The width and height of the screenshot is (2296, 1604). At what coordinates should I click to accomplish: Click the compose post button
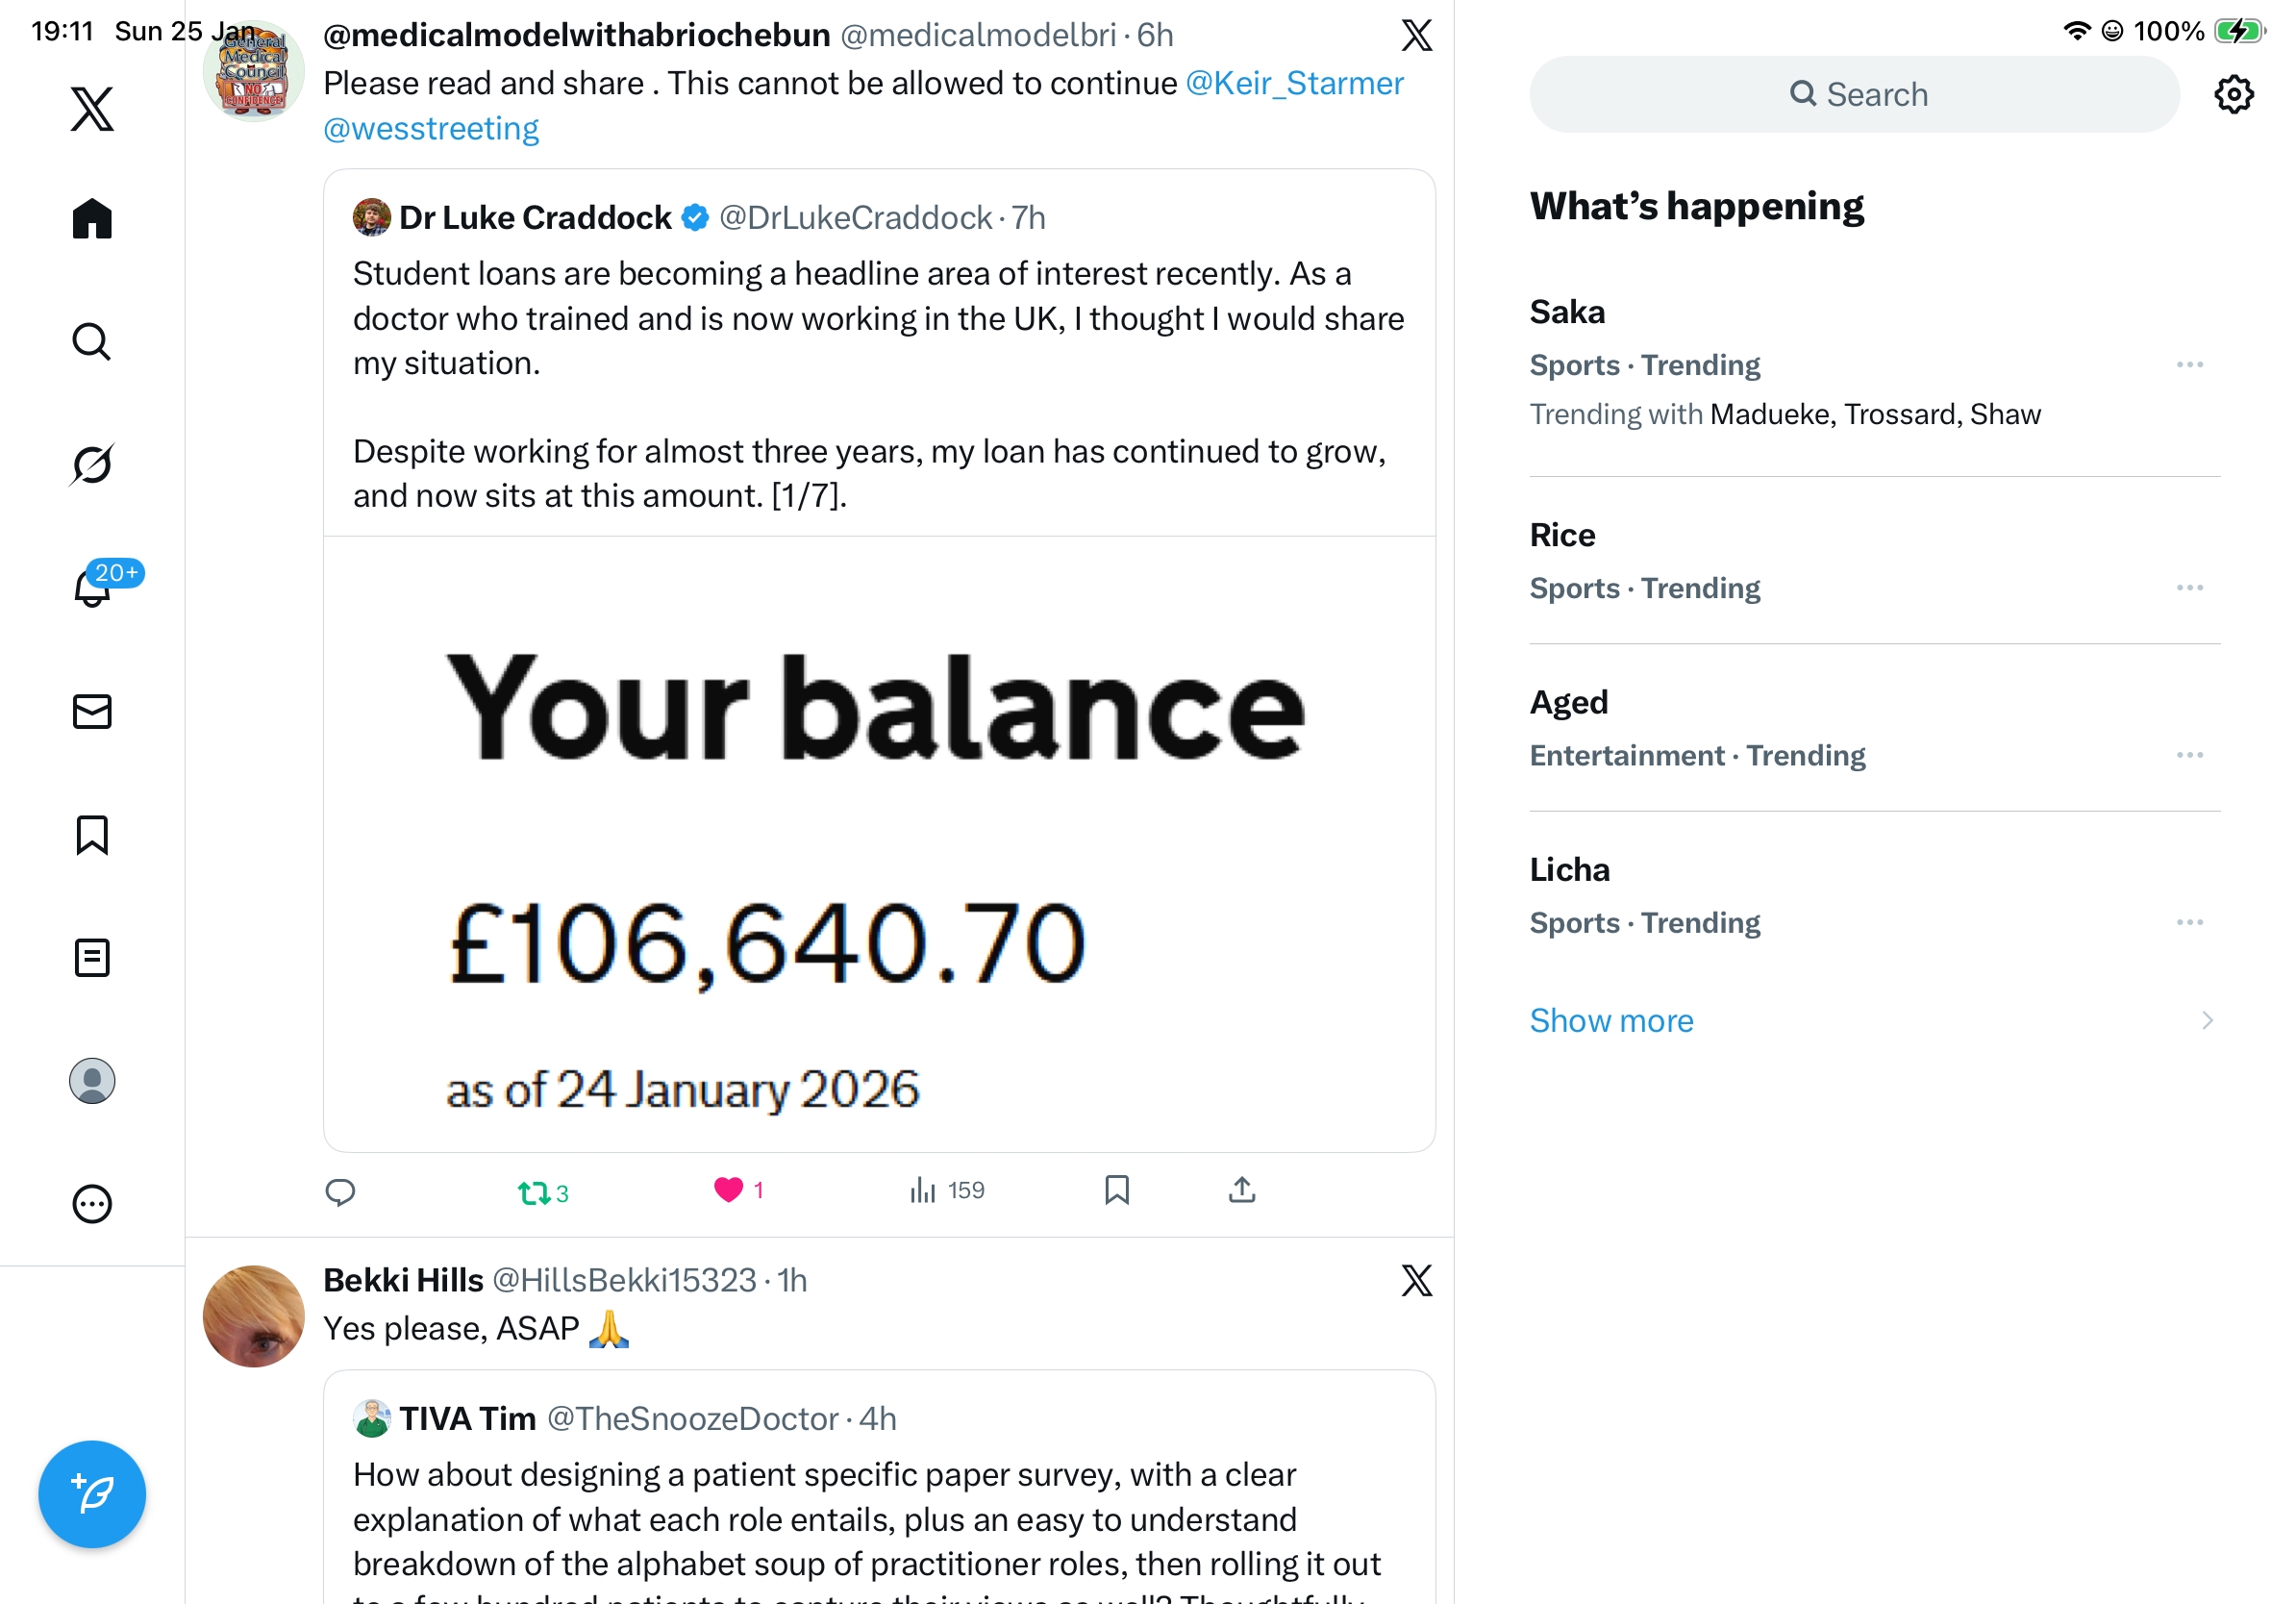92,1493
